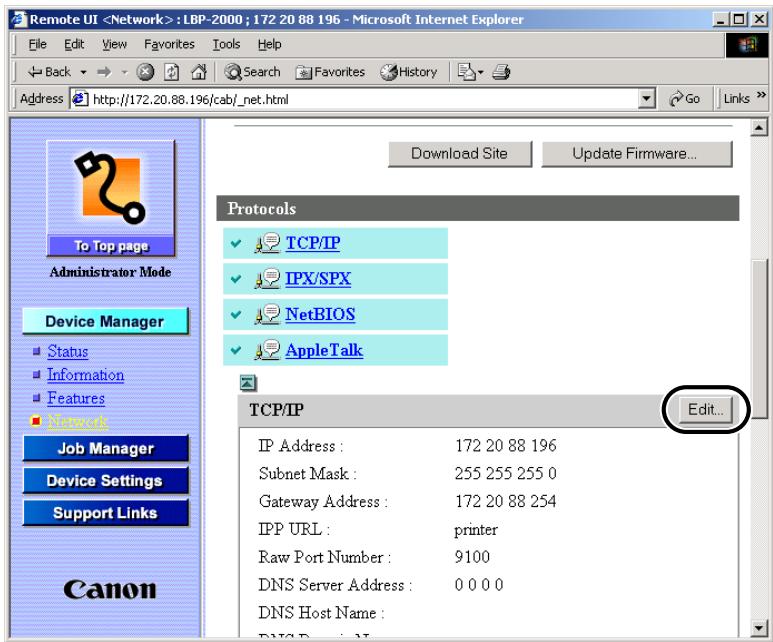Click the scrollbar up arrow
The height and width of the screenshot is (642, 773).
(x=759, y=128)
